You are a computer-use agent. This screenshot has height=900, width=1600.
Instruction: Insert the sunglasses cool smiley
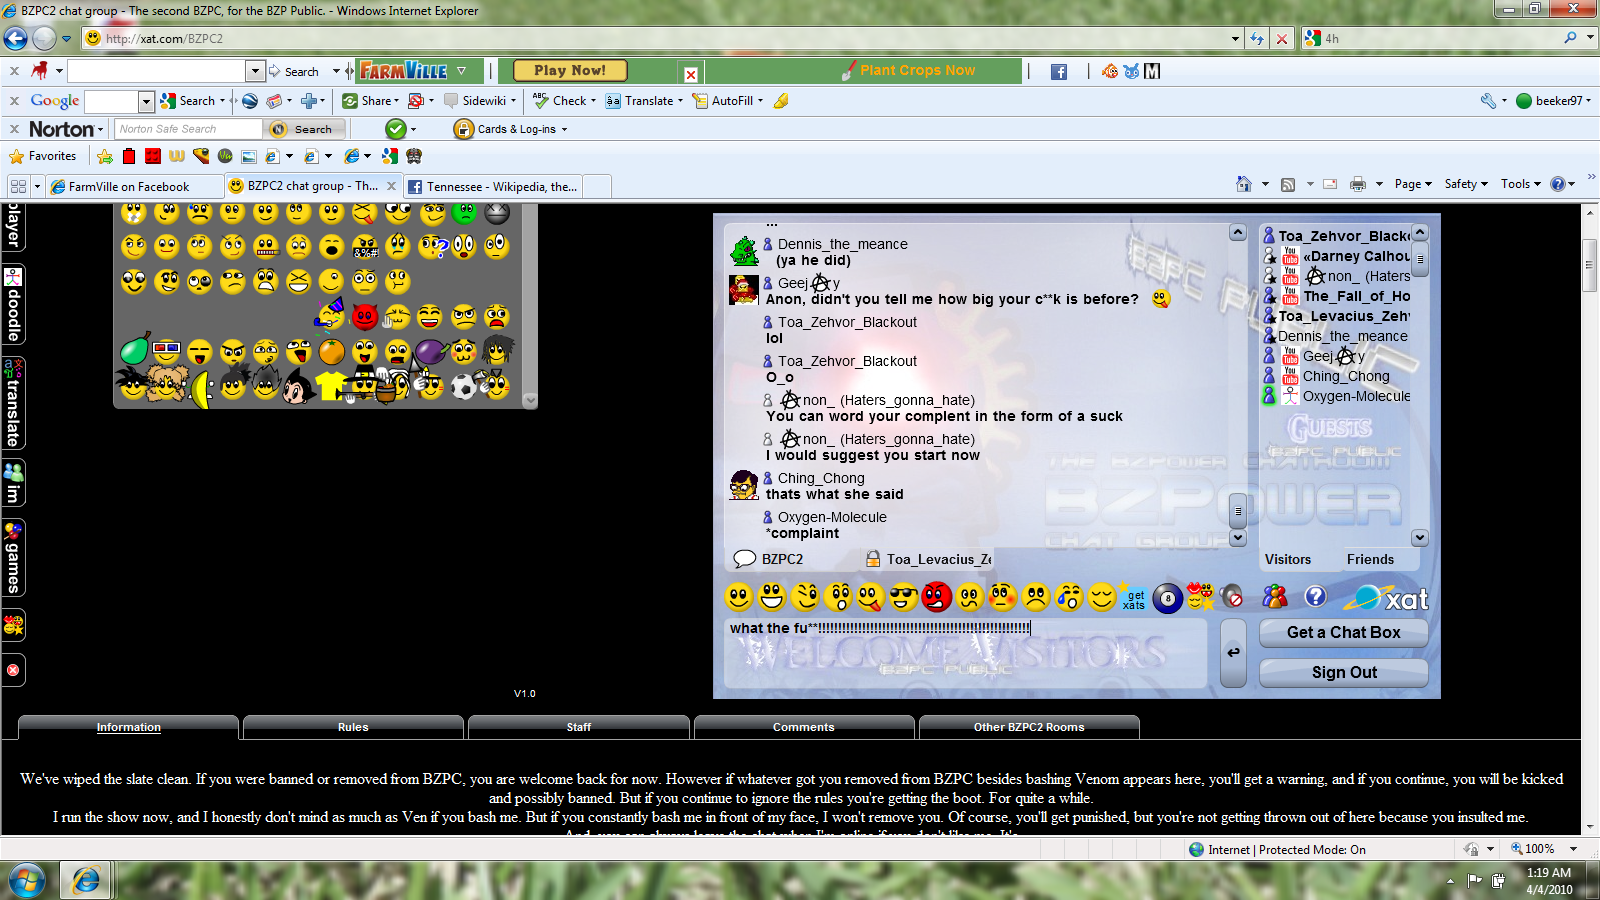pos(904,597)
